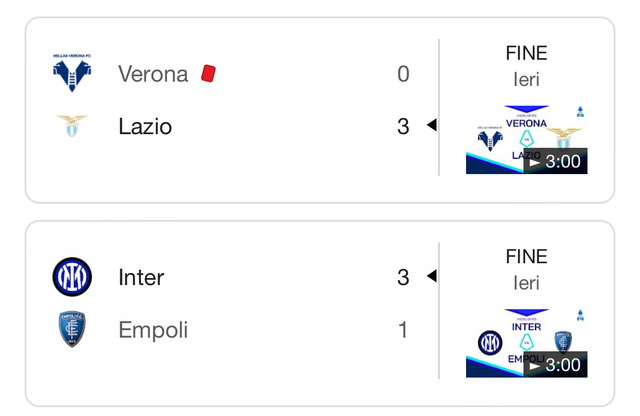Play the Verona vs Lazio highlights video
This screenshot has height=416, width=640.
coord(527,140)
